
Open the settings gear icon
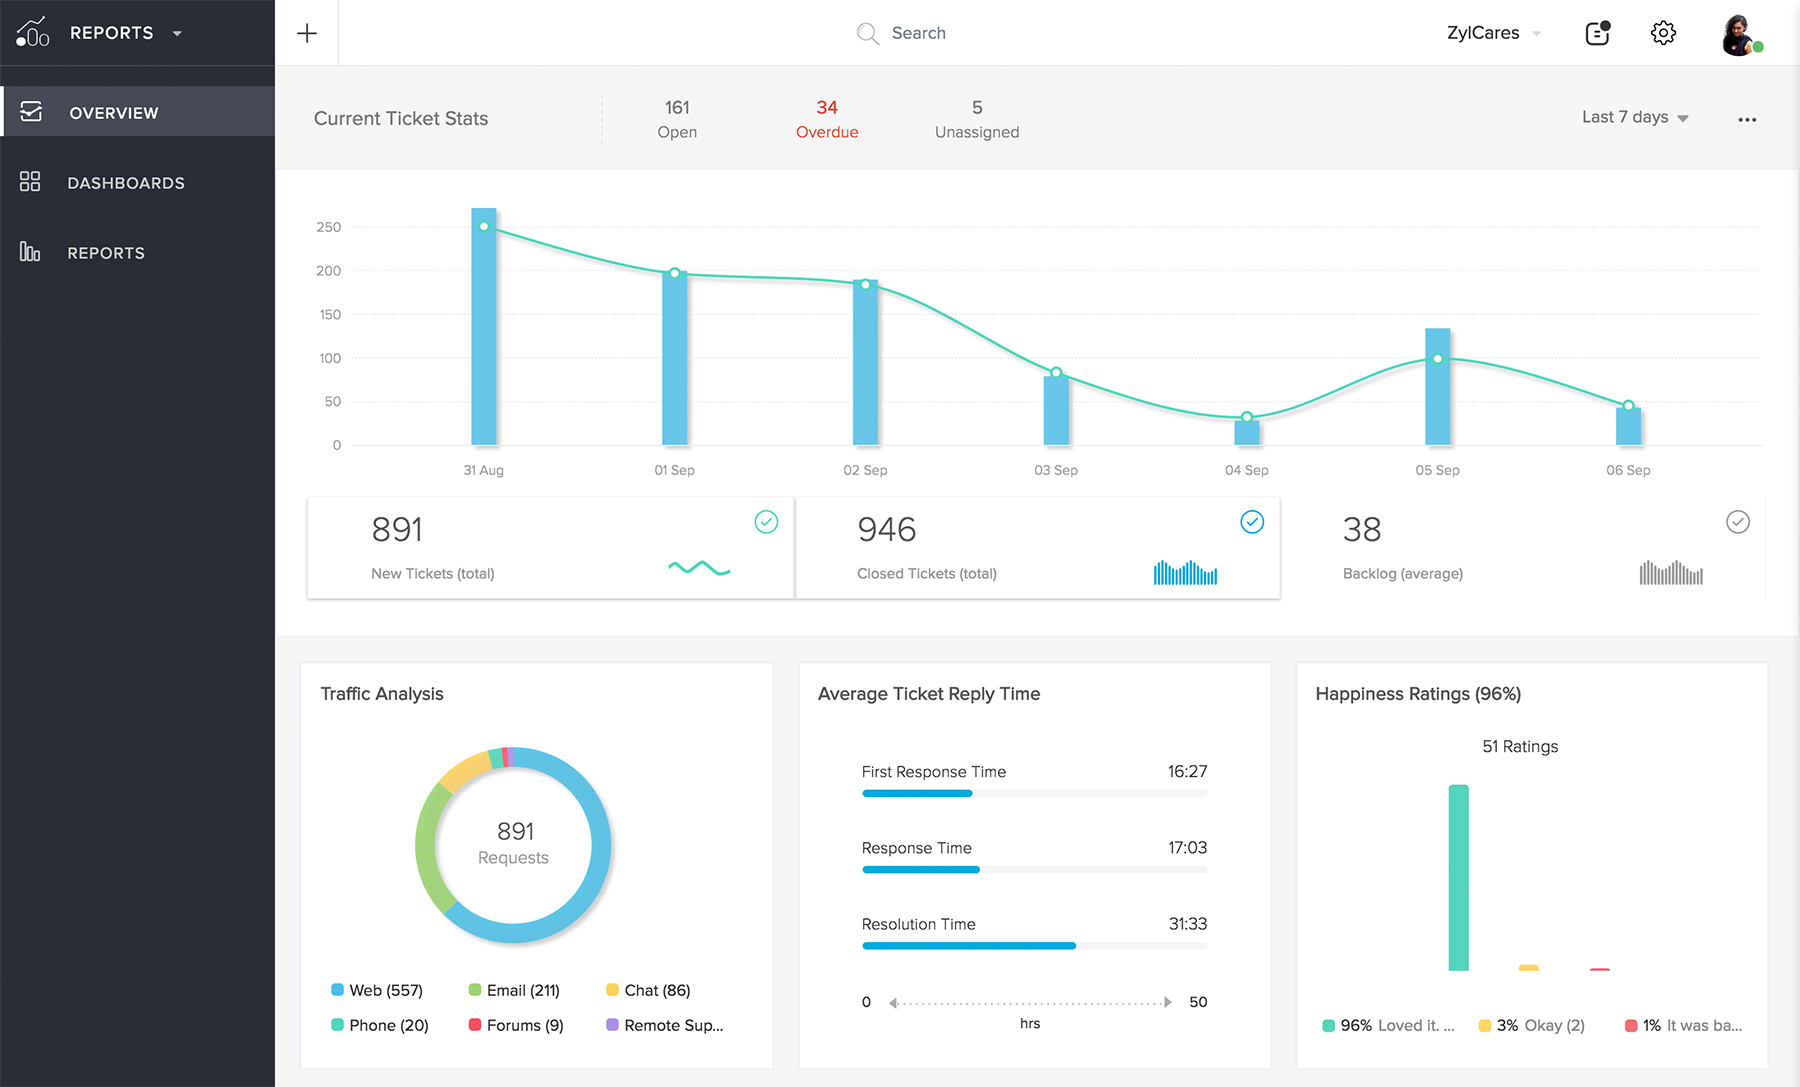pos(1663,33)
